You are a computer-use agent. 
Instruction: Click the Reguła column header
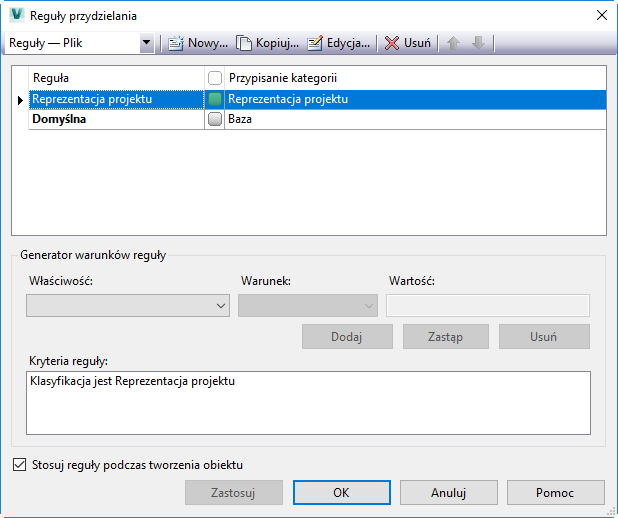pyautogui.click(x=116, y=78)
